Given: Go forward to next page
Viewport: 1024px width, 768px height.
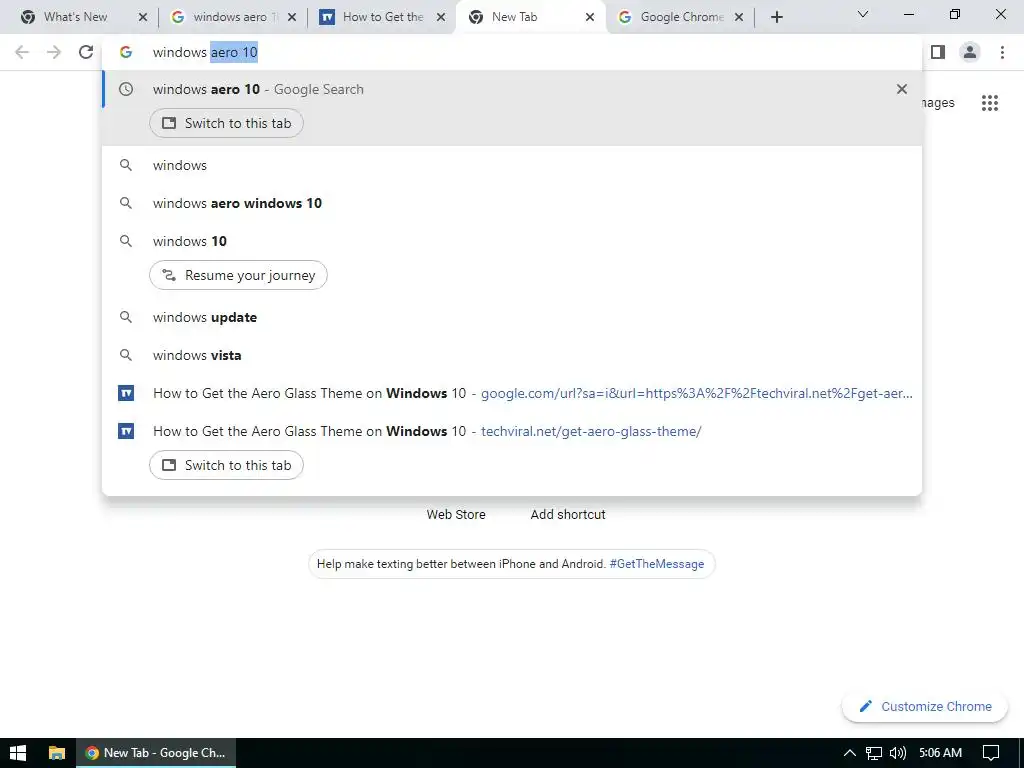Looking at the screenshot, I should coord(54,52).
